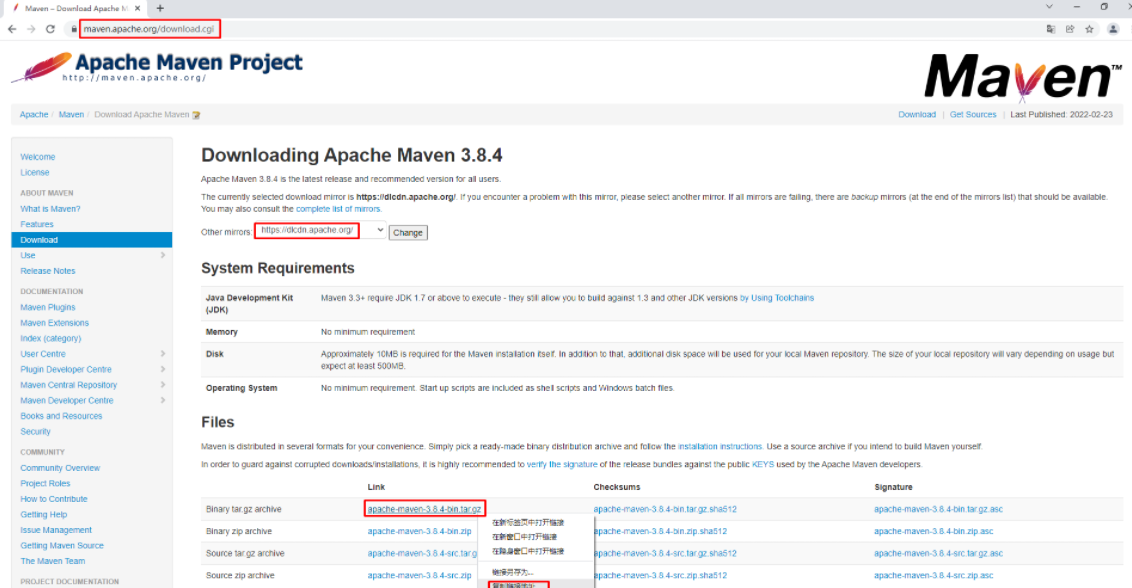Open Books and Resources in sidebar

tap(61, 416)
